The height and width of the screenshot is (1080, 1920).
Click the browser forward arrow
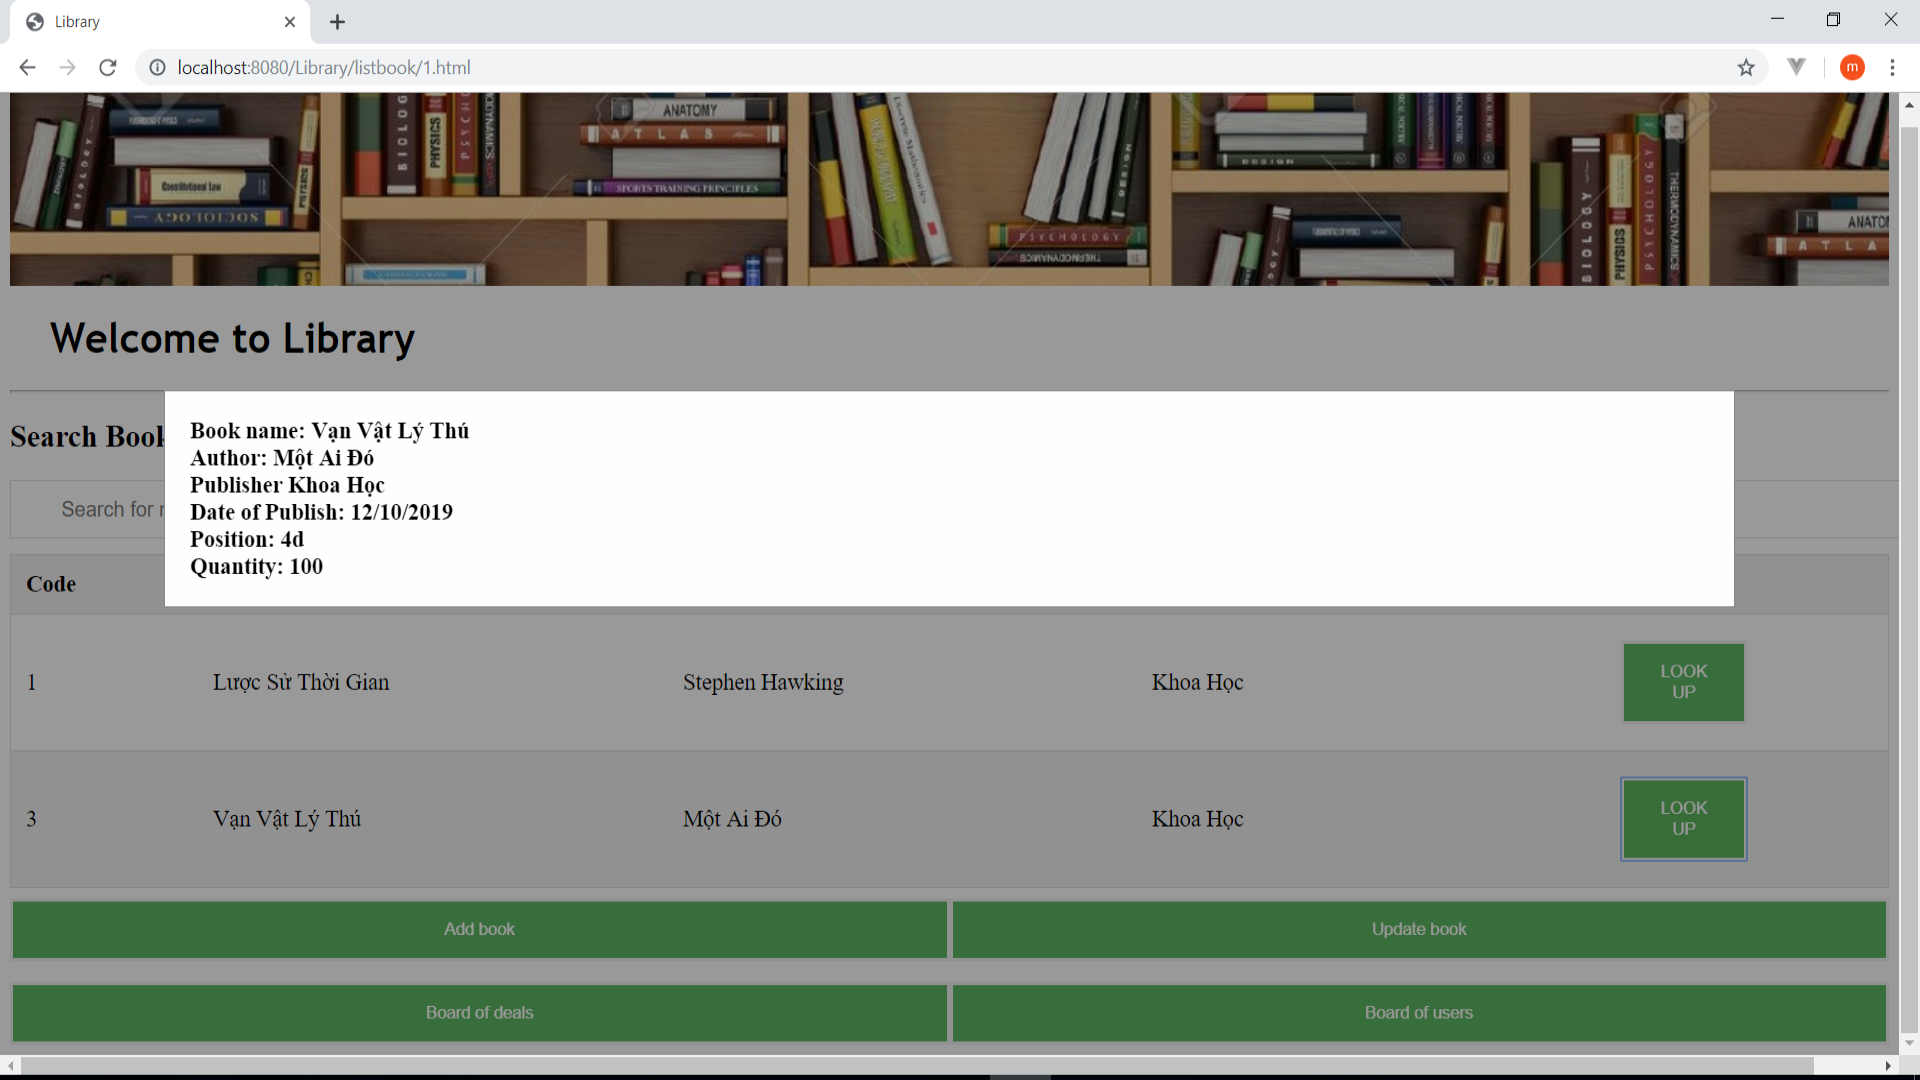click(67, 67)
